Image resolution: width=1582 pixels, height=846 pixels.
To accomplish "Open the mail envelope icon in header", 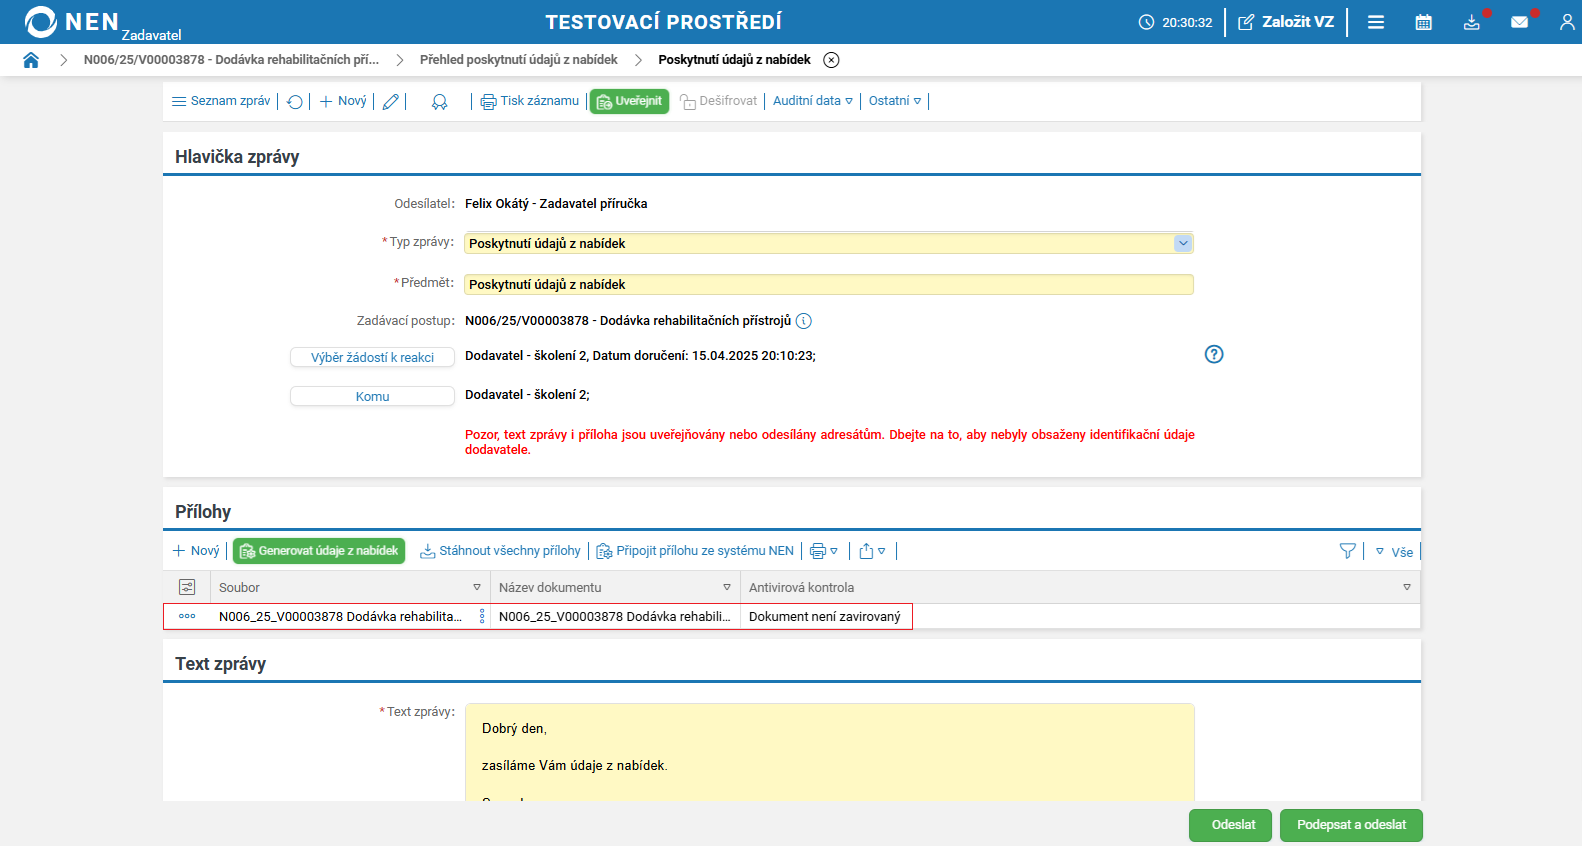I will 1519,22.
